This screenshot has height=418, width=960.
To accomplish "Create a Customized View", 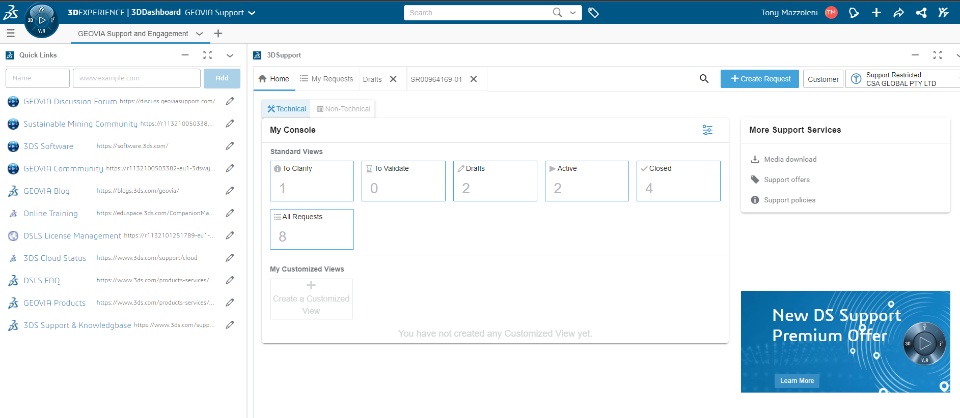I will coord(311,299).
